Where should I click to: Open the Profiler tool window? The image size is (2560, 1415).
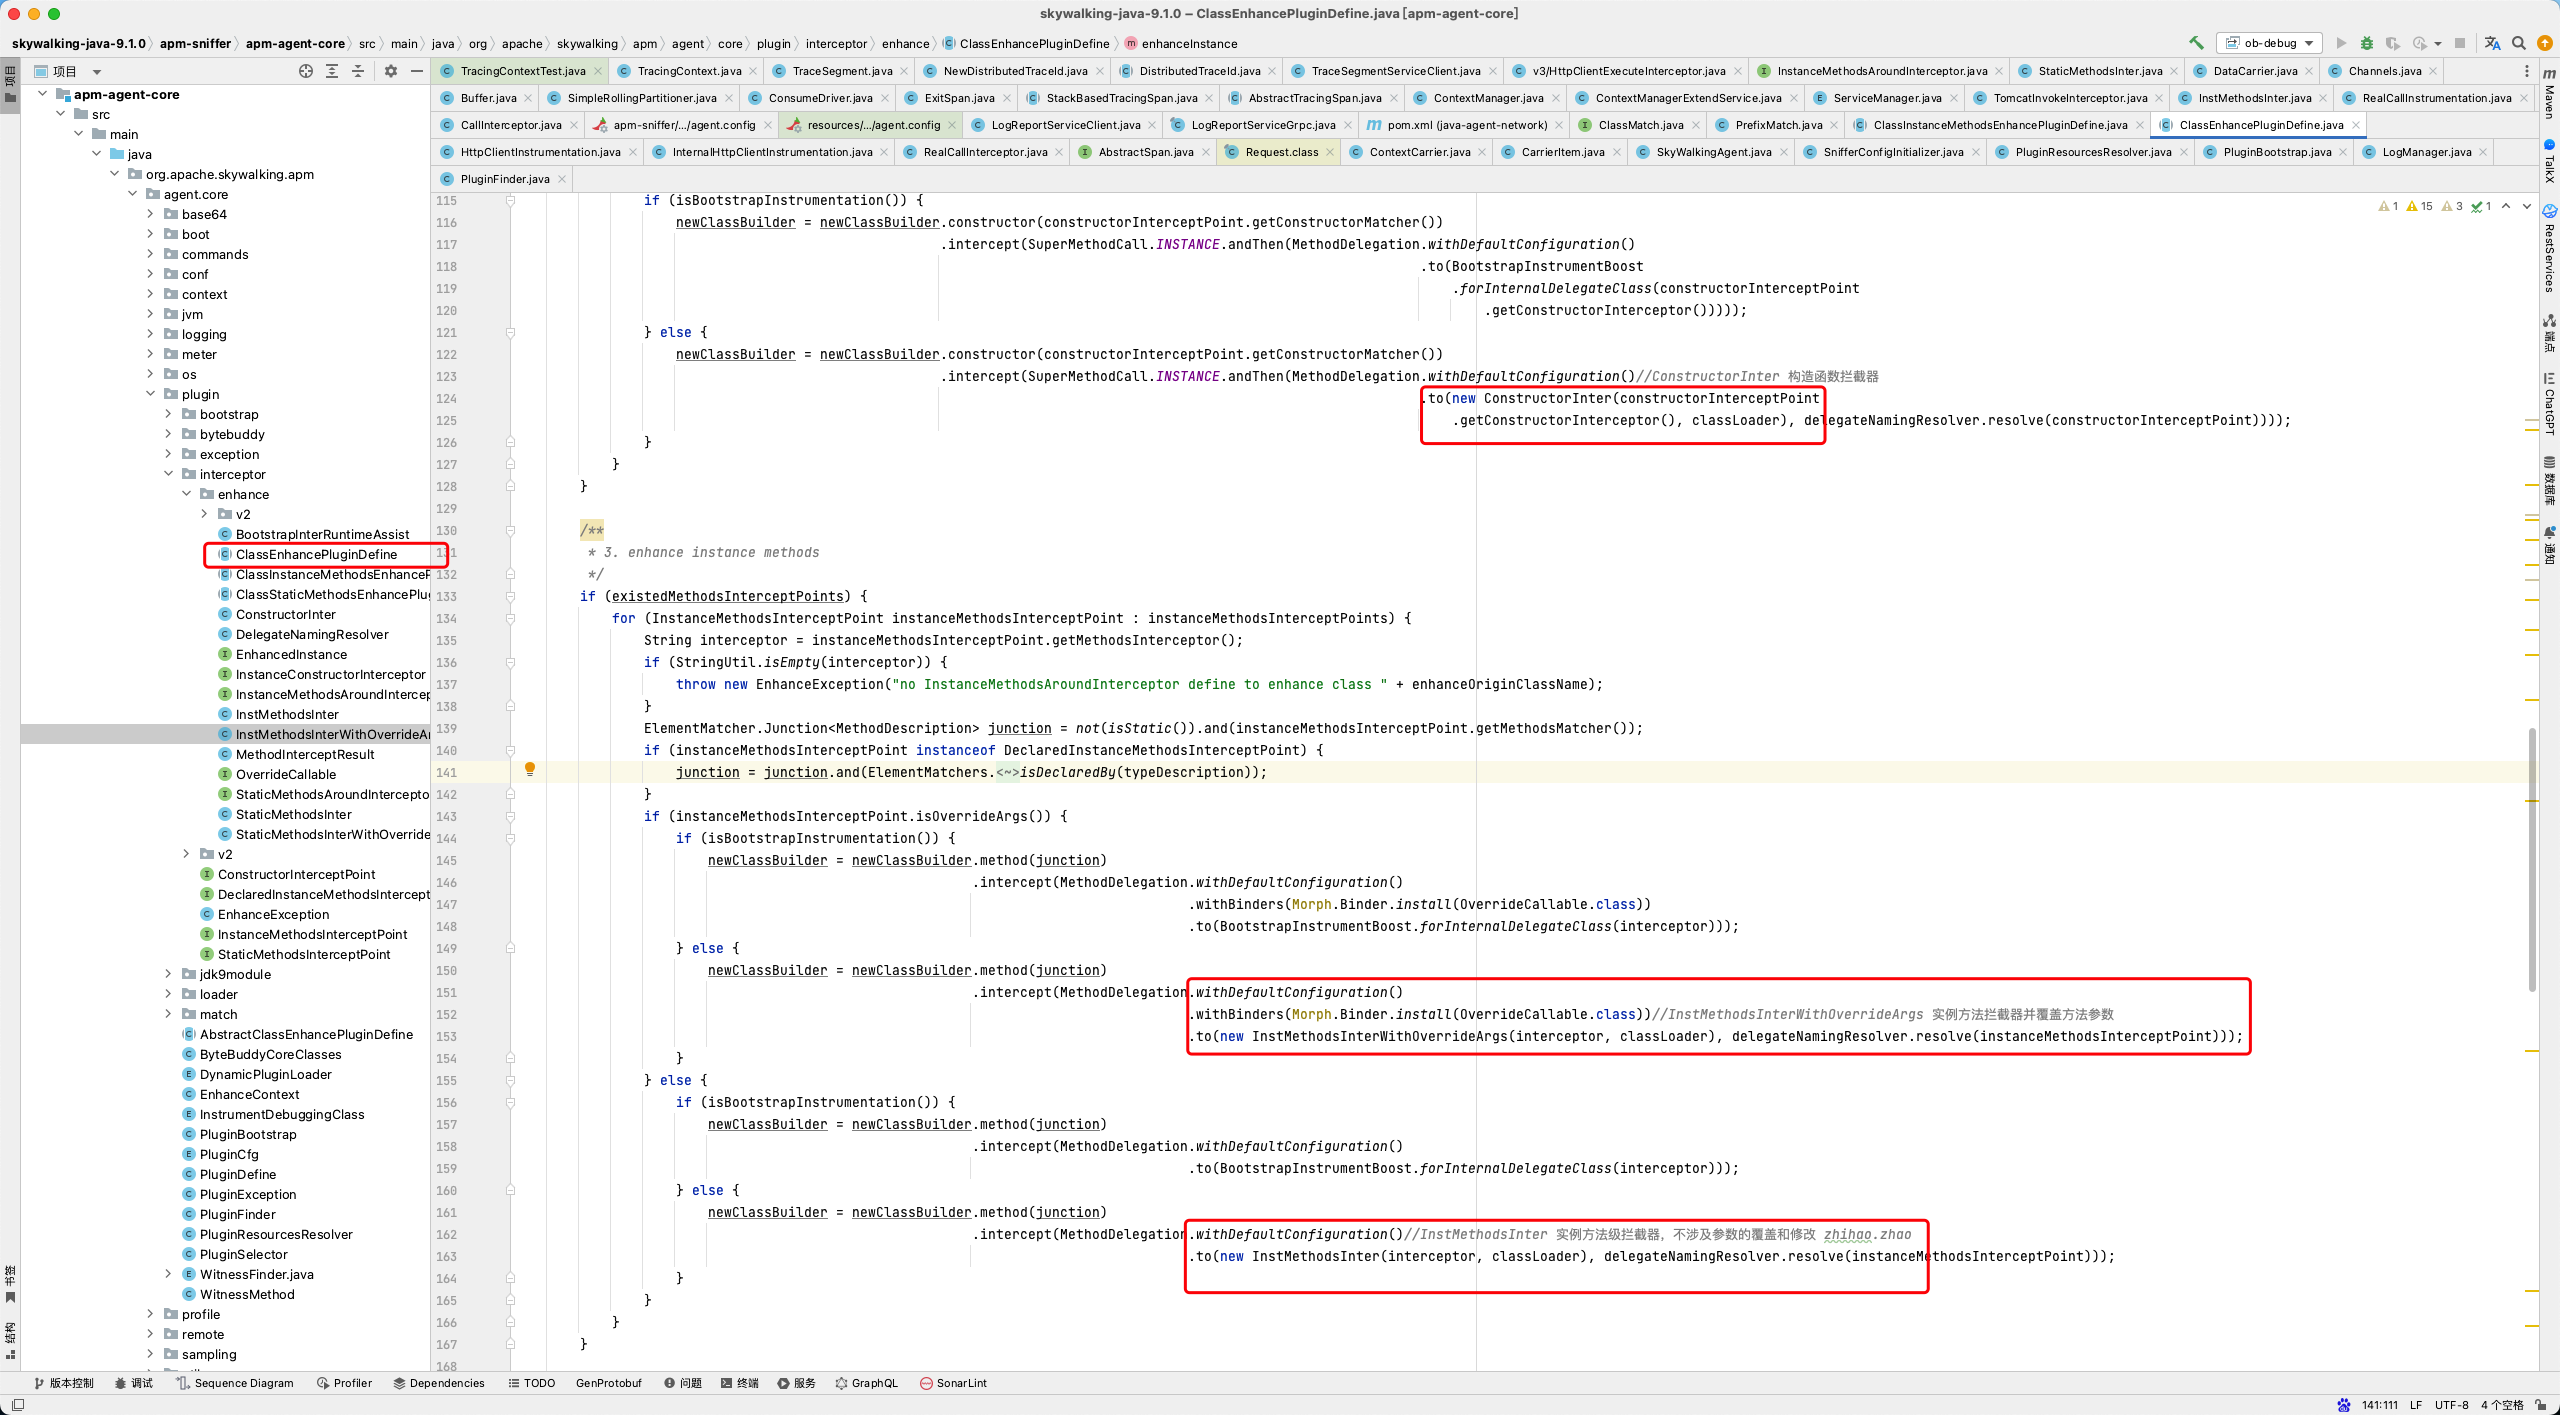[344, 1383]
